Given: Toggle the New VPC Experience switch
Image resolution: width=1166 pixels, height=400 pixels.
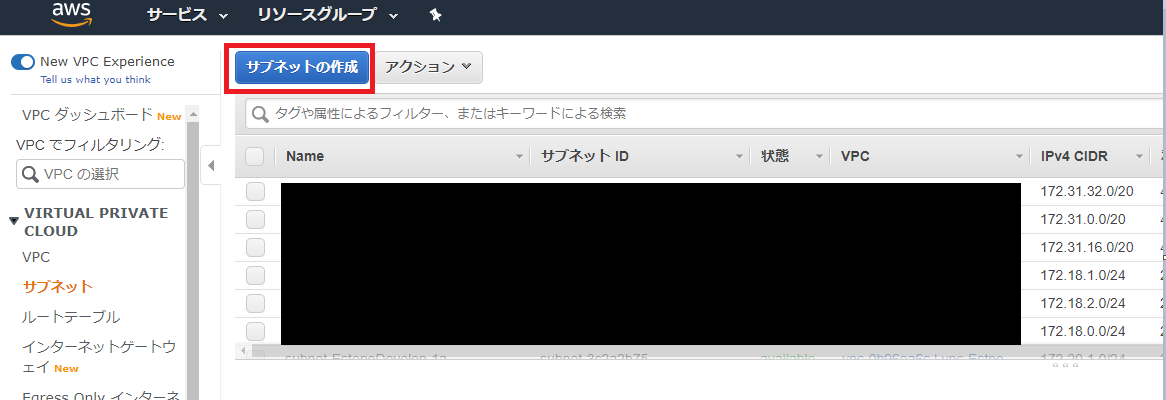Looking at the screenshot, I should point(23,62).
